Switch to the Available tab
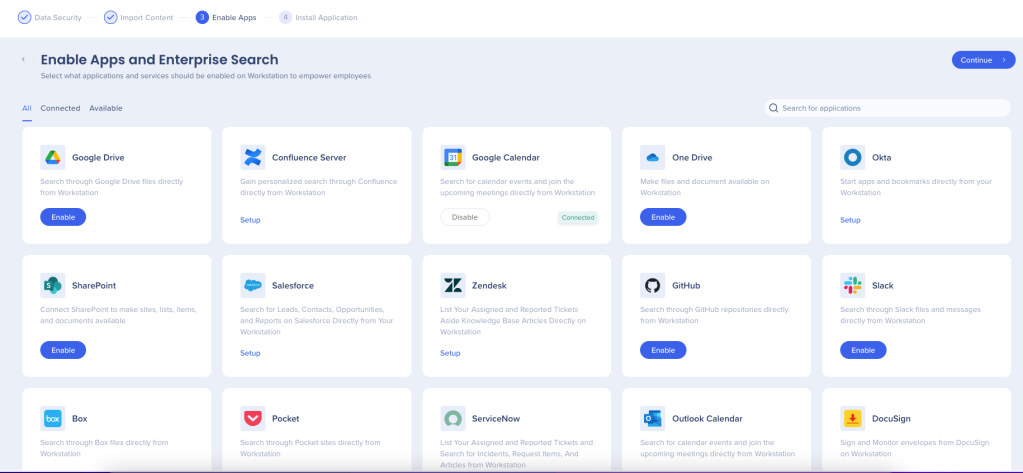 (x=106, y=108)
